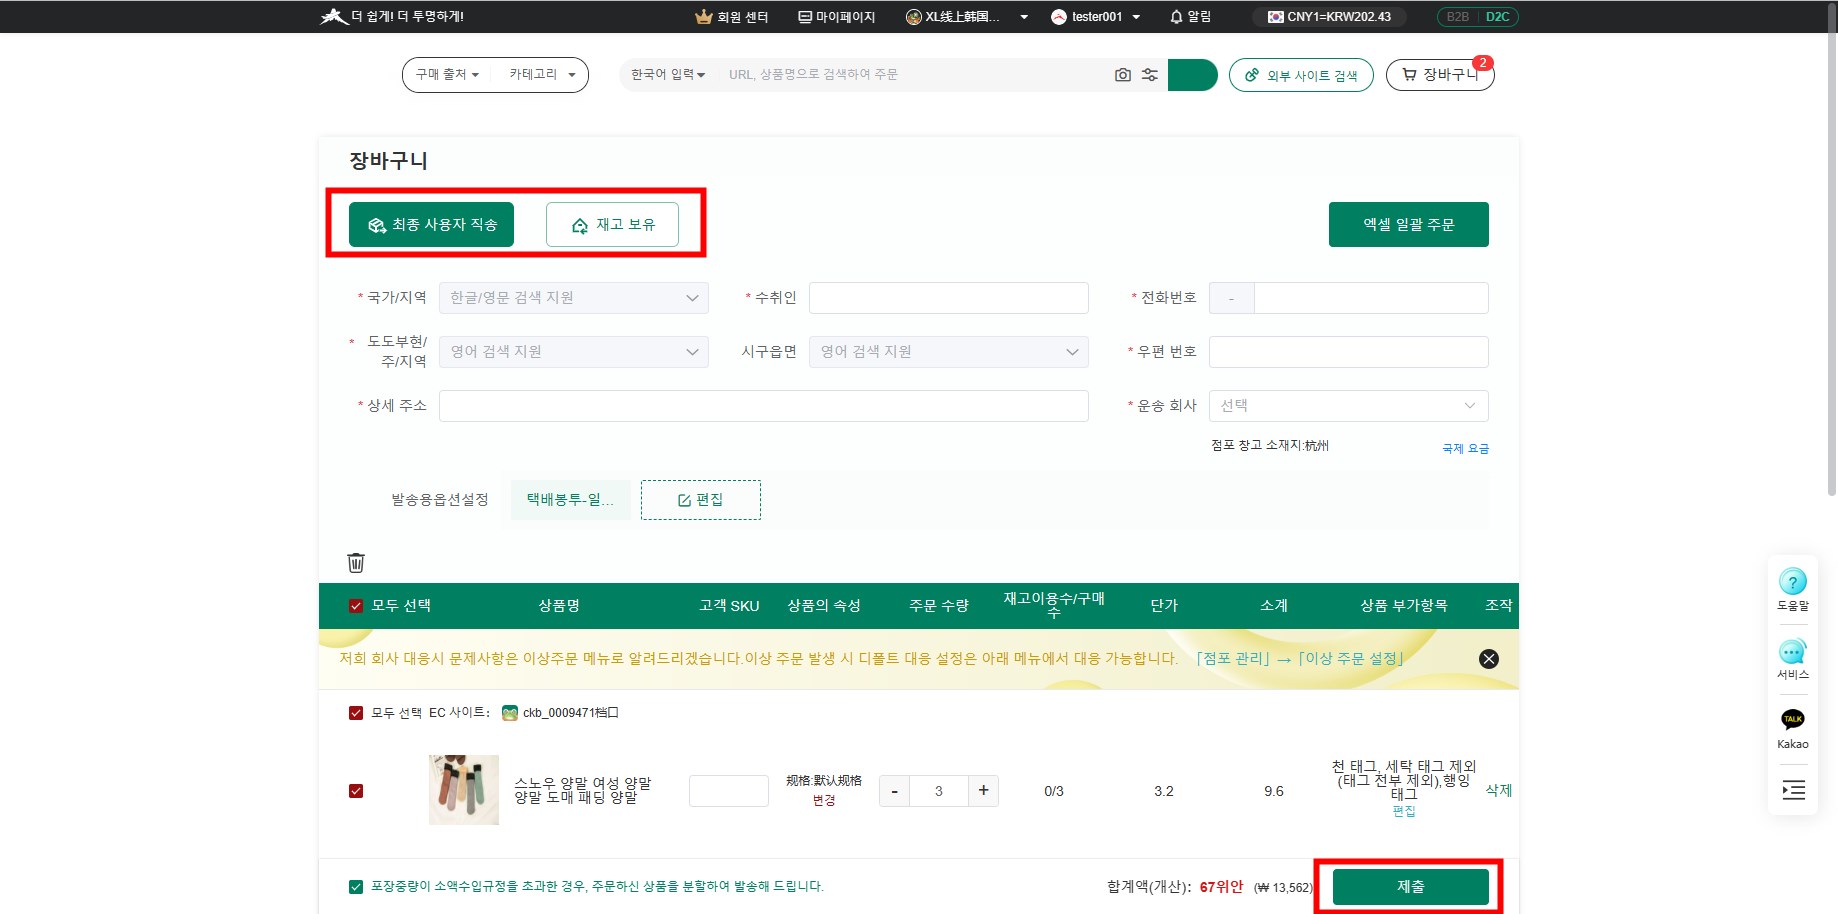Screen dimensions: 1838x914
Task: Click 편집 under 상품 부가항목
Action: click(1404, 812)
